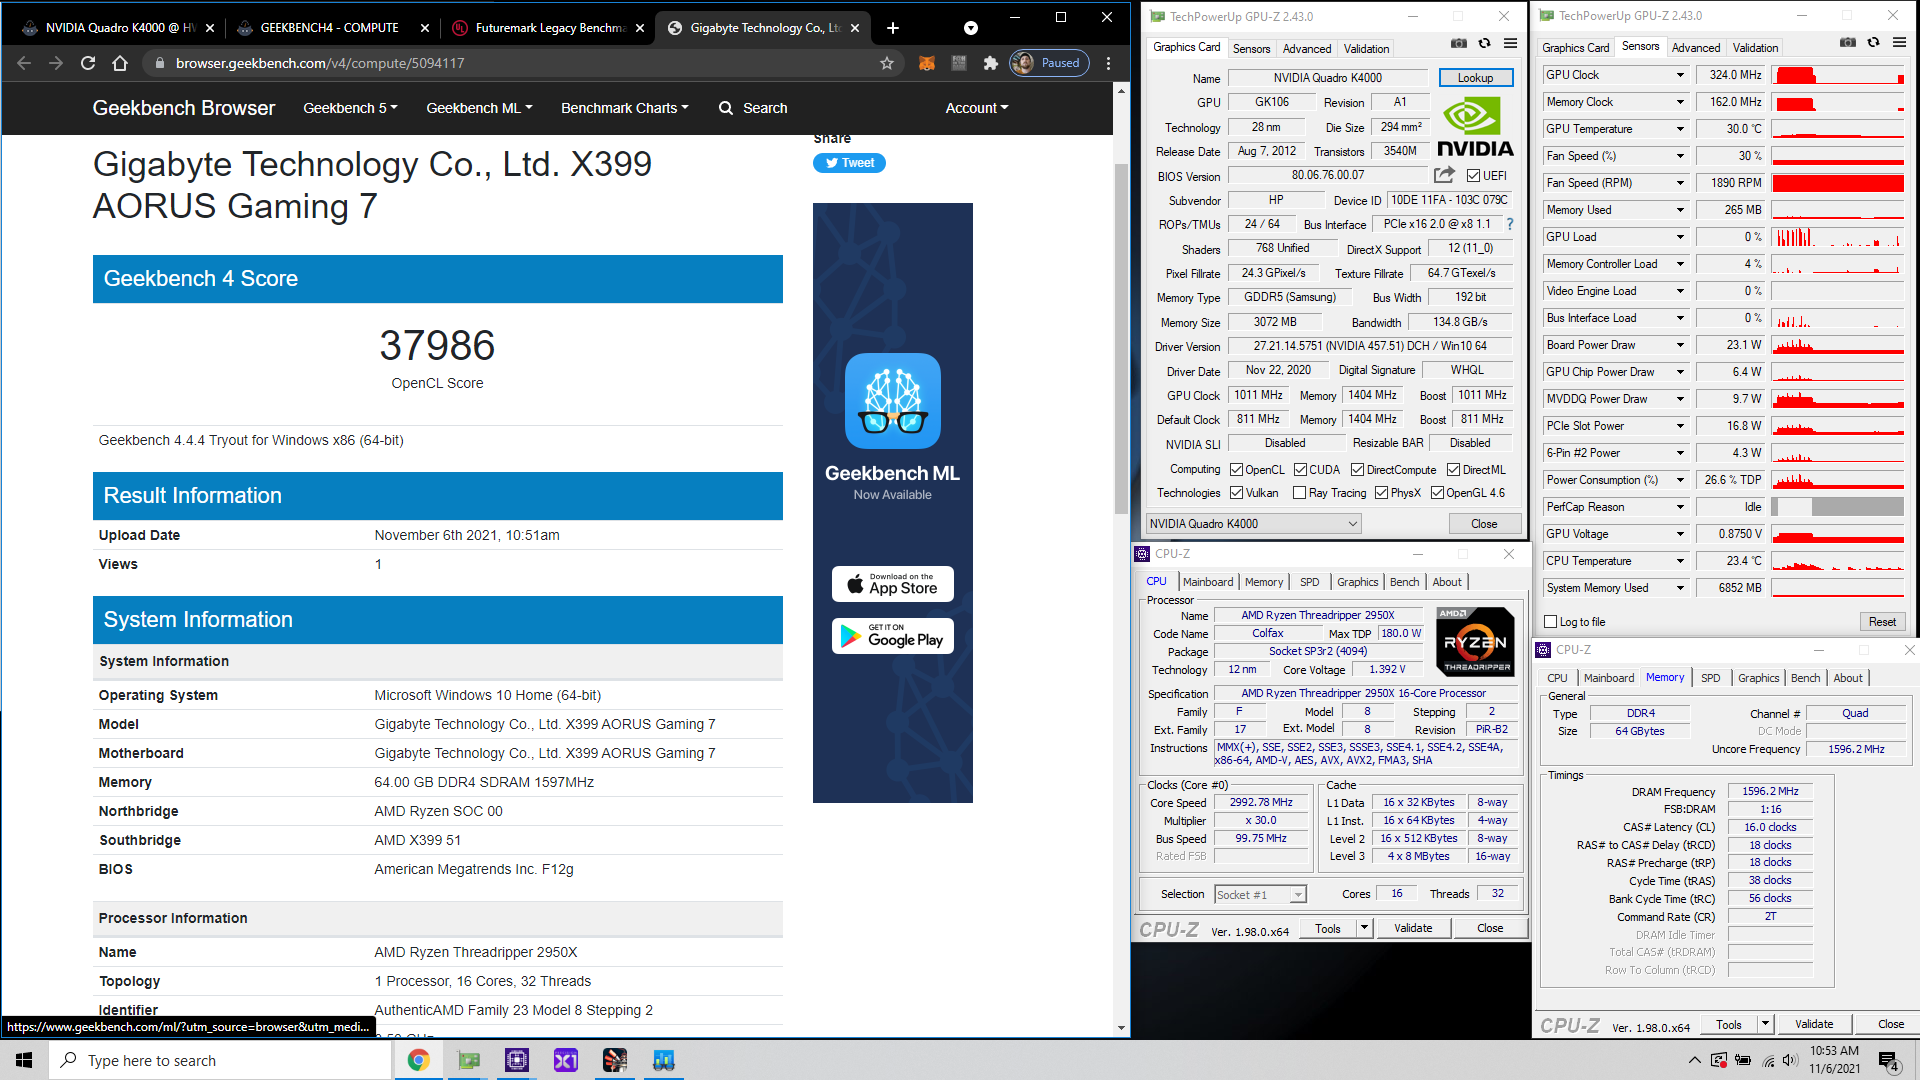This screenshot has width=1920, height=1080.
Task: Toggle Ray Tracing checkbox in GPU-Z
Action: click(1299, 493)
